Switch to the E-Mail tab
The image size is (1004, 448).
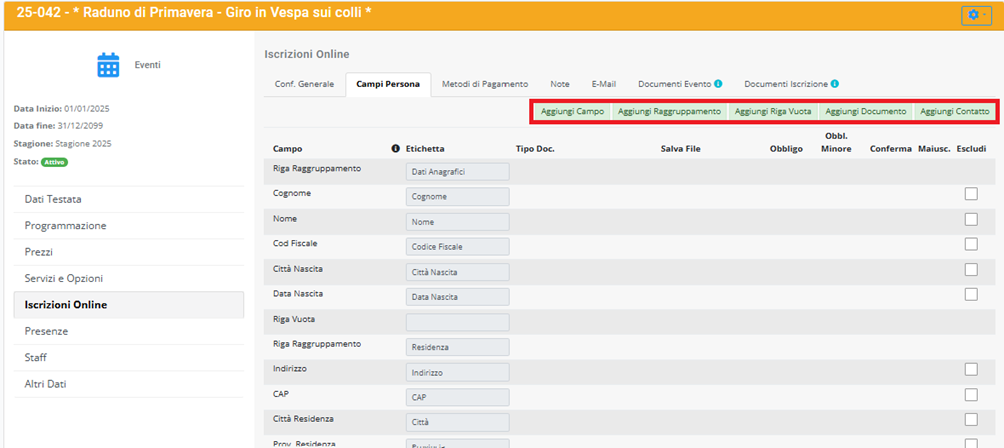(604, 84)
